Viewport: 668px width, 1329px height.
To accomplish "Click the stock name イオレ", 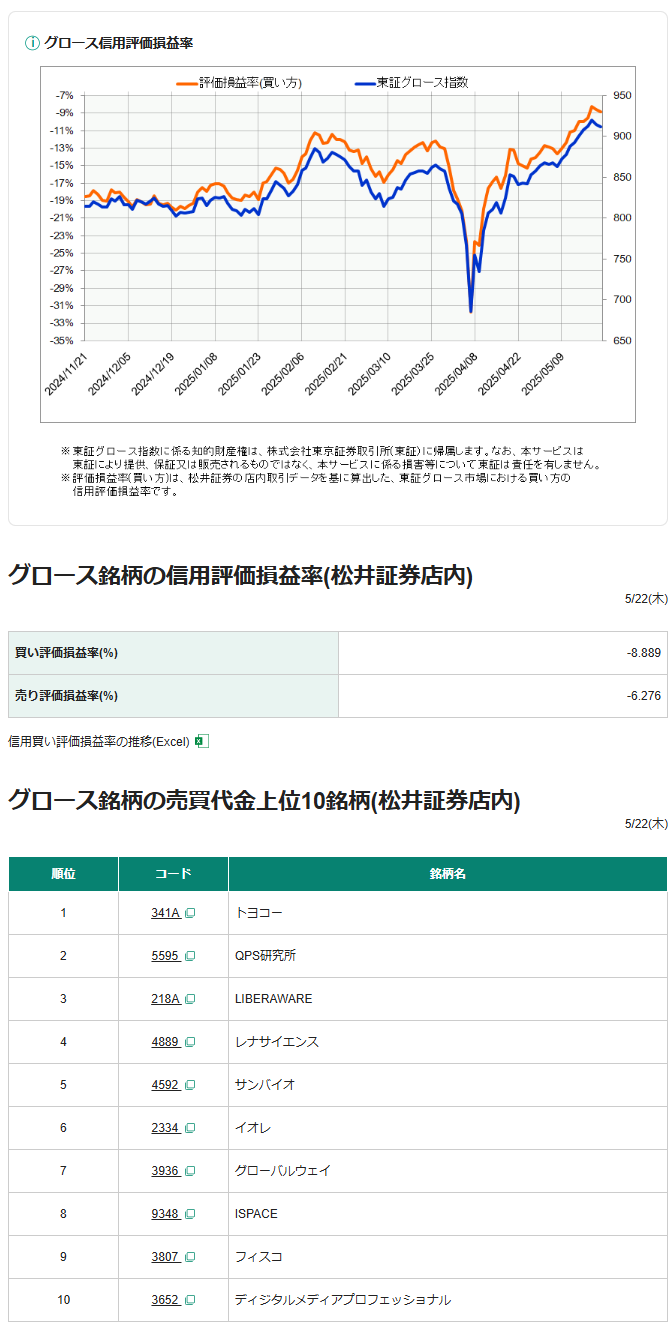I will (253, 1128).
